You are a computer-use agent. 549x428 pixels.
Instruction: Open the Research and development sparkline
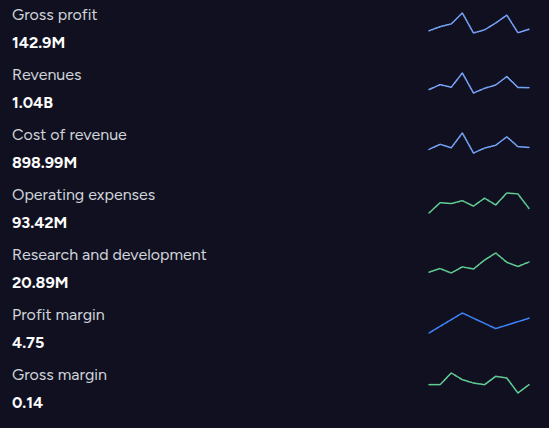pyautogui.click(x=479, y=263)
